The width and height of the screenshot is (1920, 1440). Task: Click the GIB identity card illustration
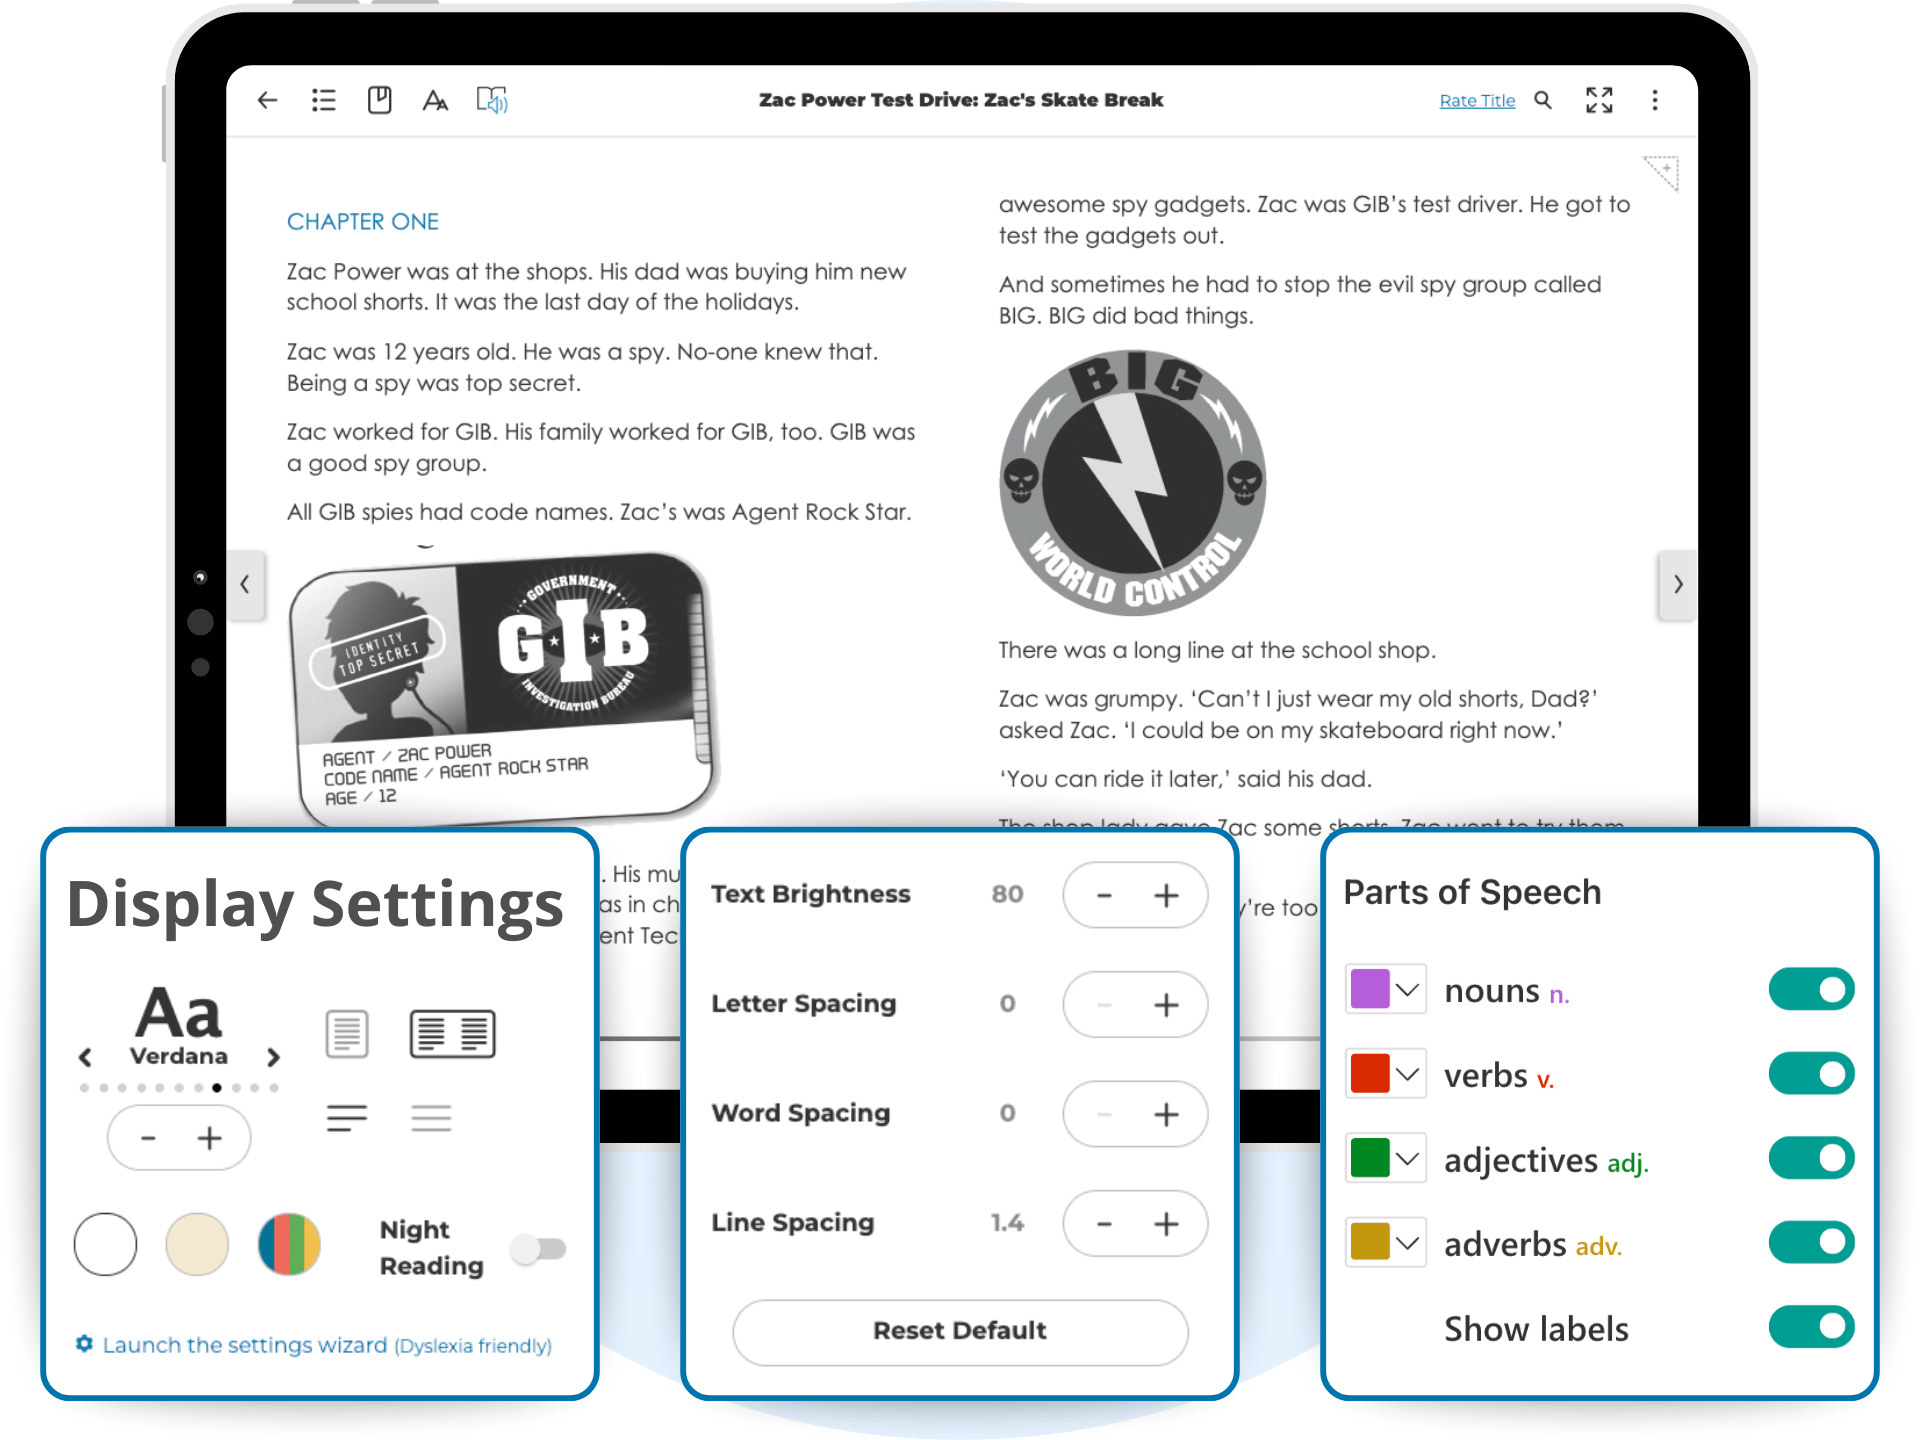(x=504, y=690)
